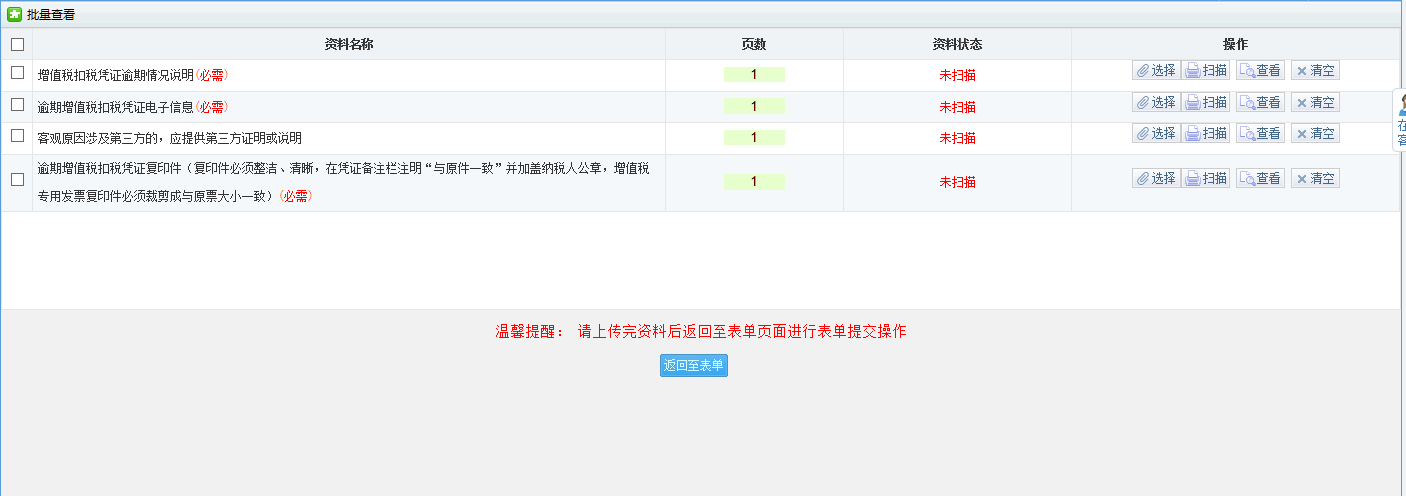Click 扫描 for 客观原因涉及第三方 row
The image size is (1406, 496).
(x=1206, y=134)
